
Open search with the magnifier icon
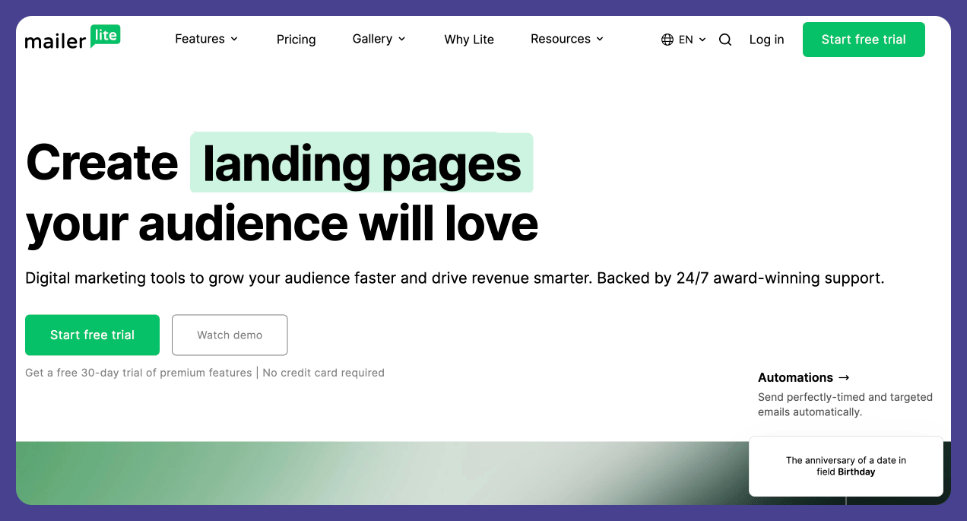[725, 40]
